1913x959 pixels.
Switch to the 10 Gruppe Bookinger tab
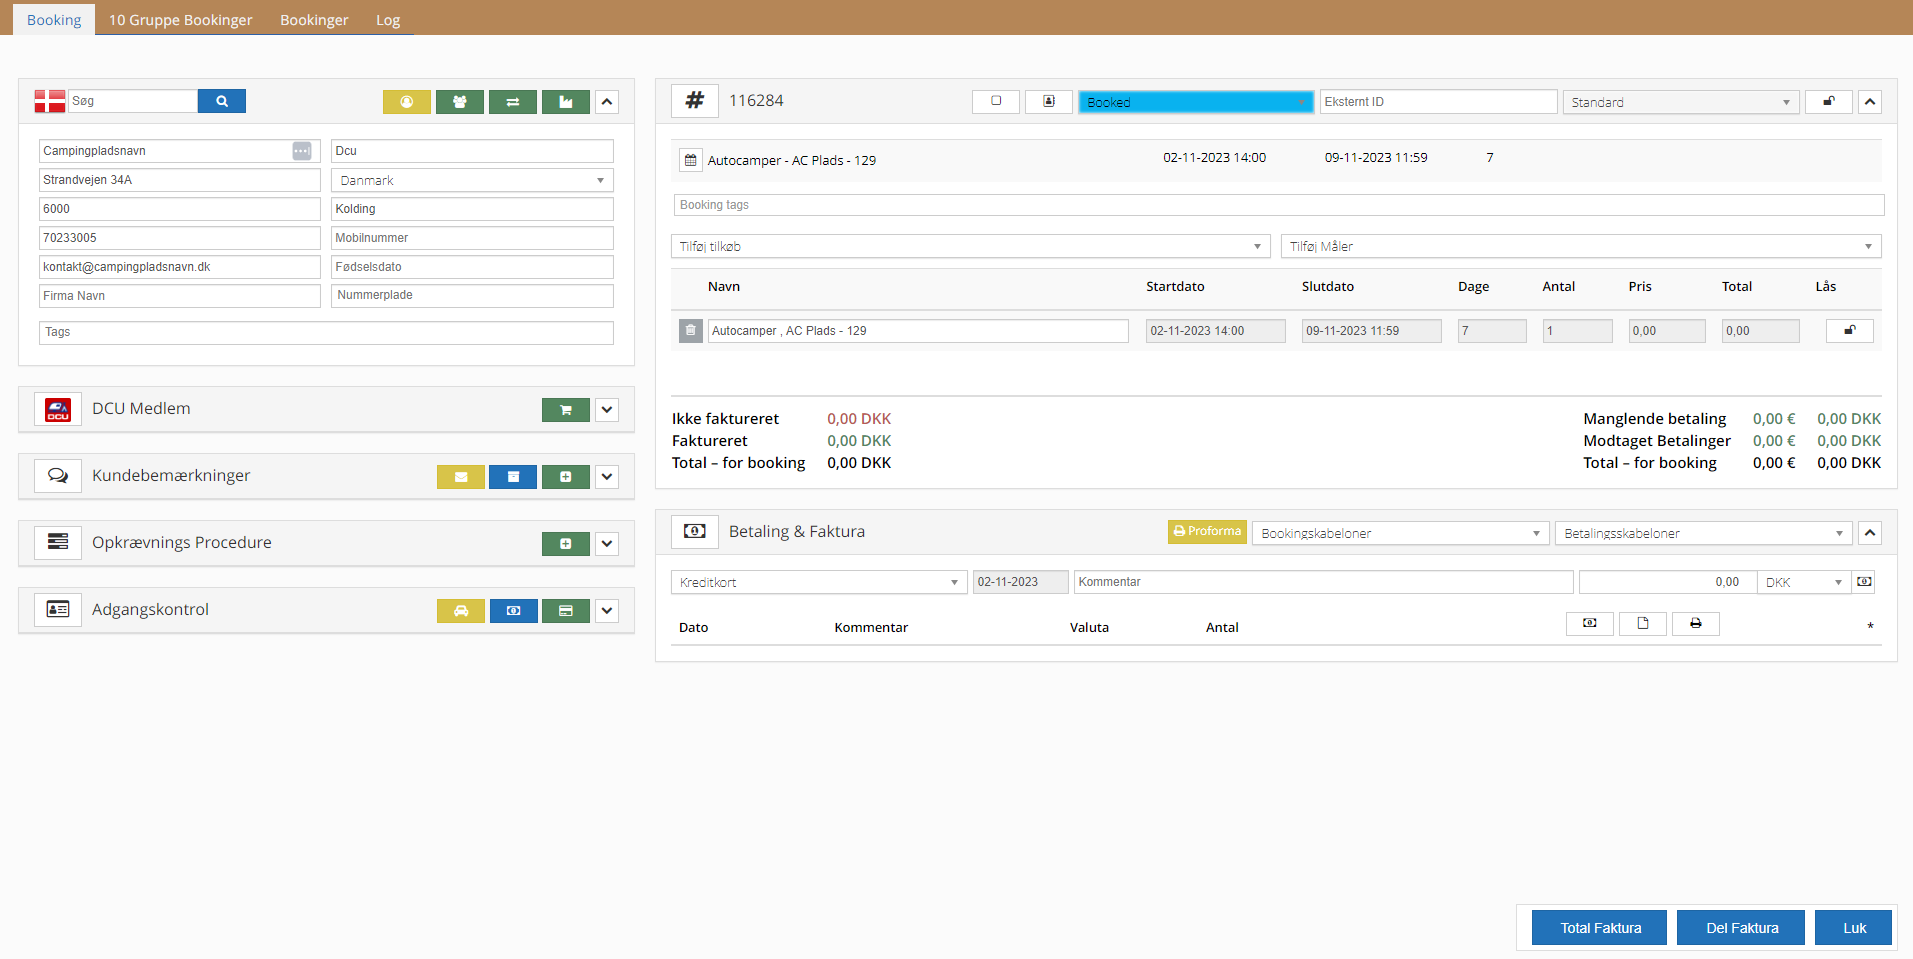click(x=180, y=20)
